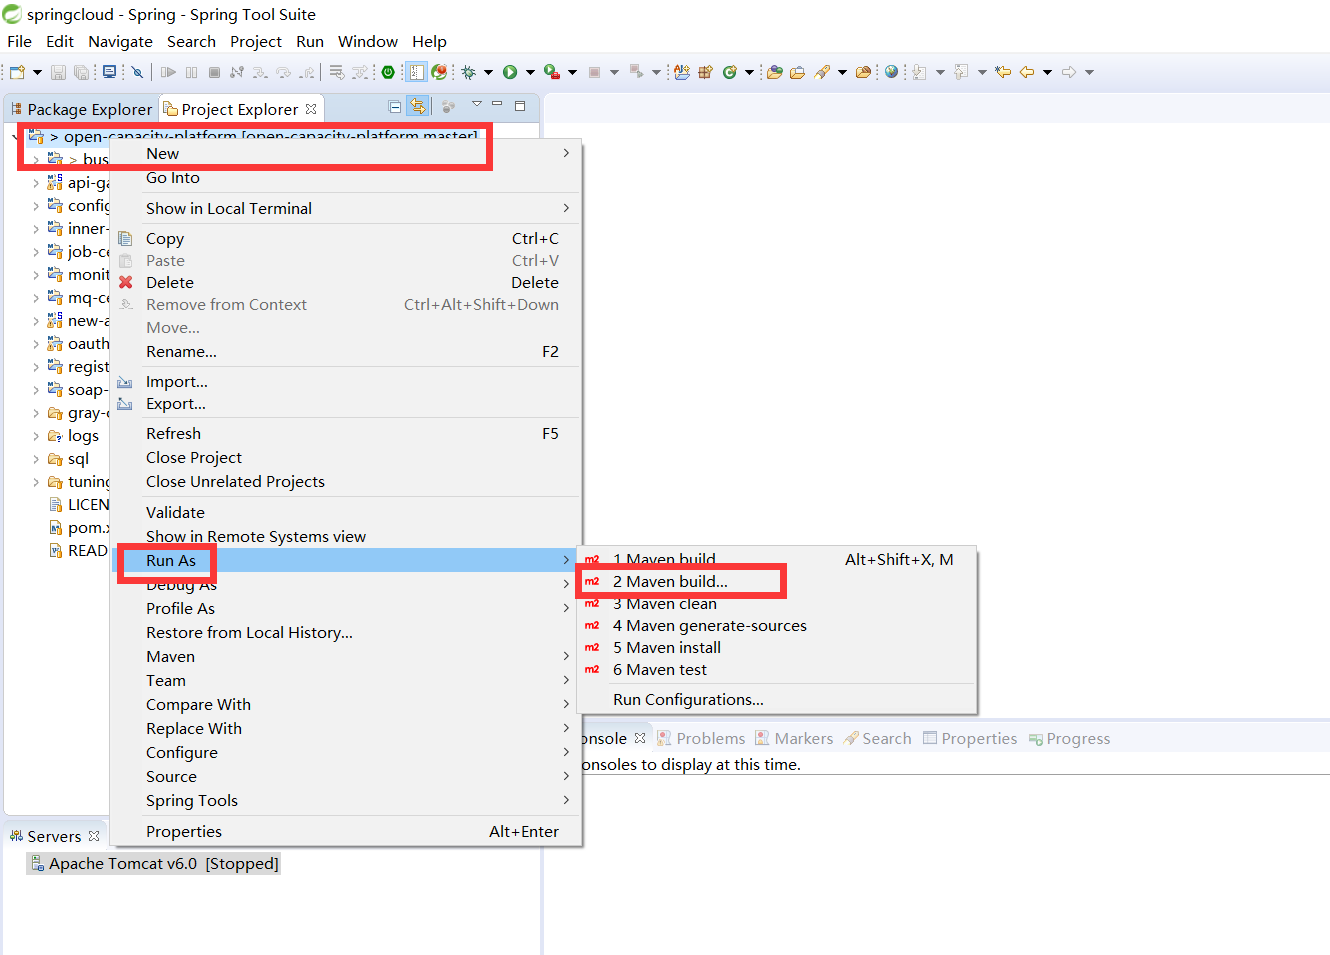Click the Search flashlight toolbar icon
Image resolution: width=1330 pixels, height=955 pixels.
click(x=822, y=72)
